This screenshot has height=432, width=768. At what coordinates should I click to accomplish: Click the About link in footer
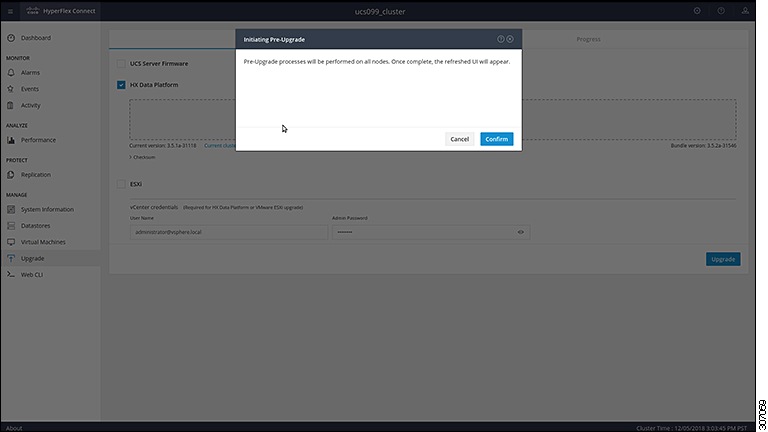[14, 428]
